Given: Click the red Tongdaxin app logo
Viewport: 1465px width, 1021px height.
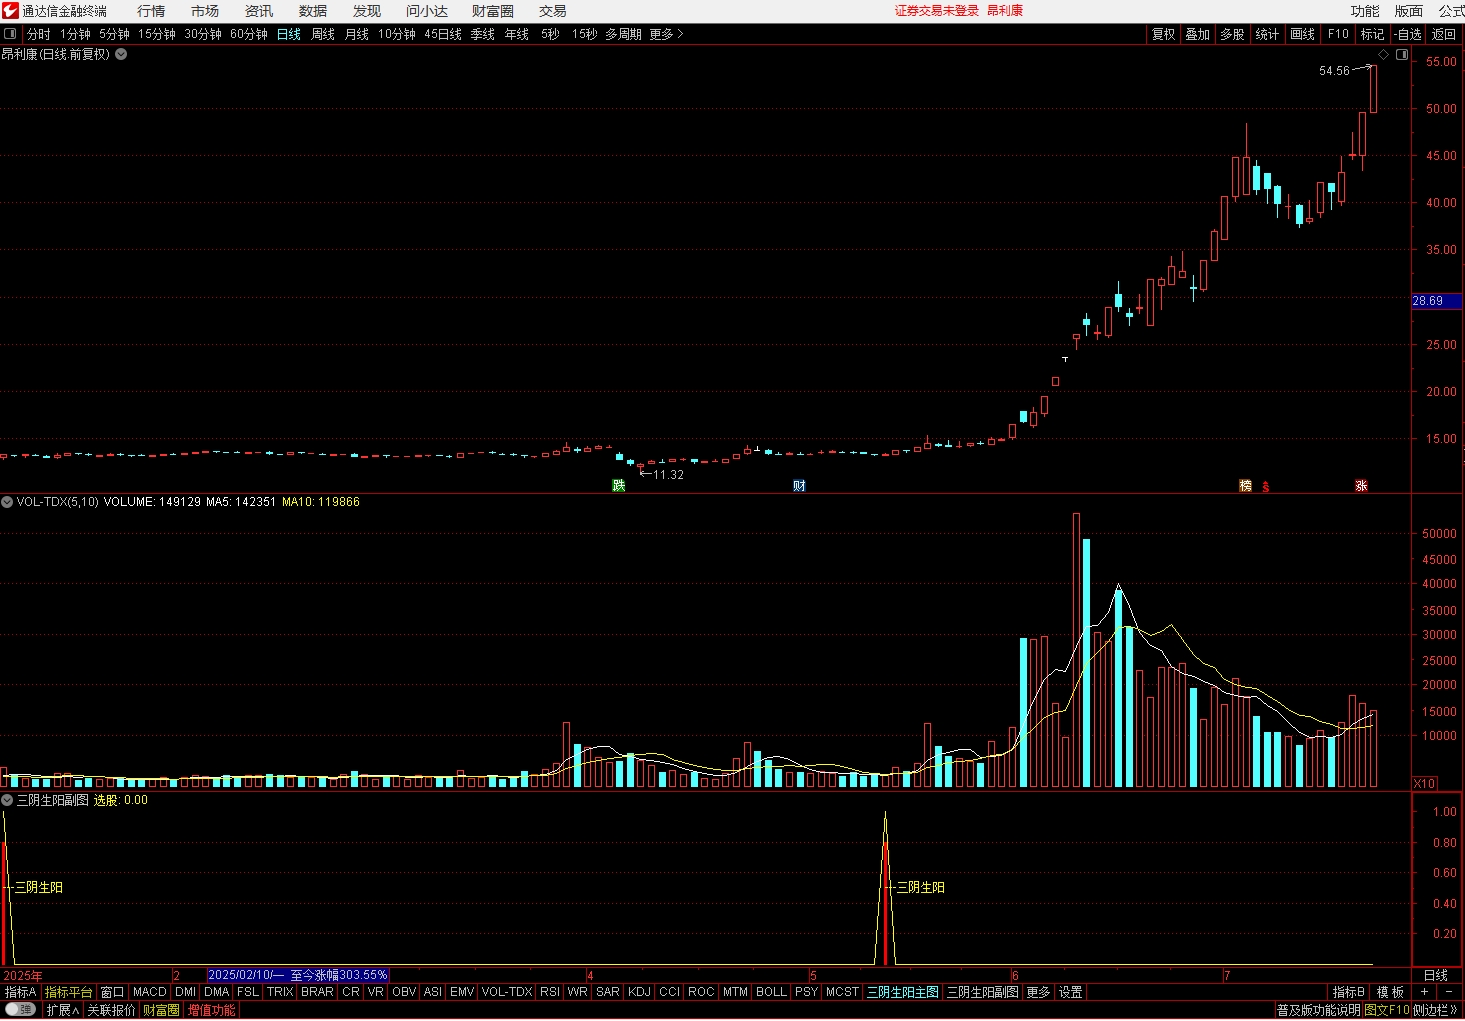Looking at the screenshot, I should coord(10,11).
